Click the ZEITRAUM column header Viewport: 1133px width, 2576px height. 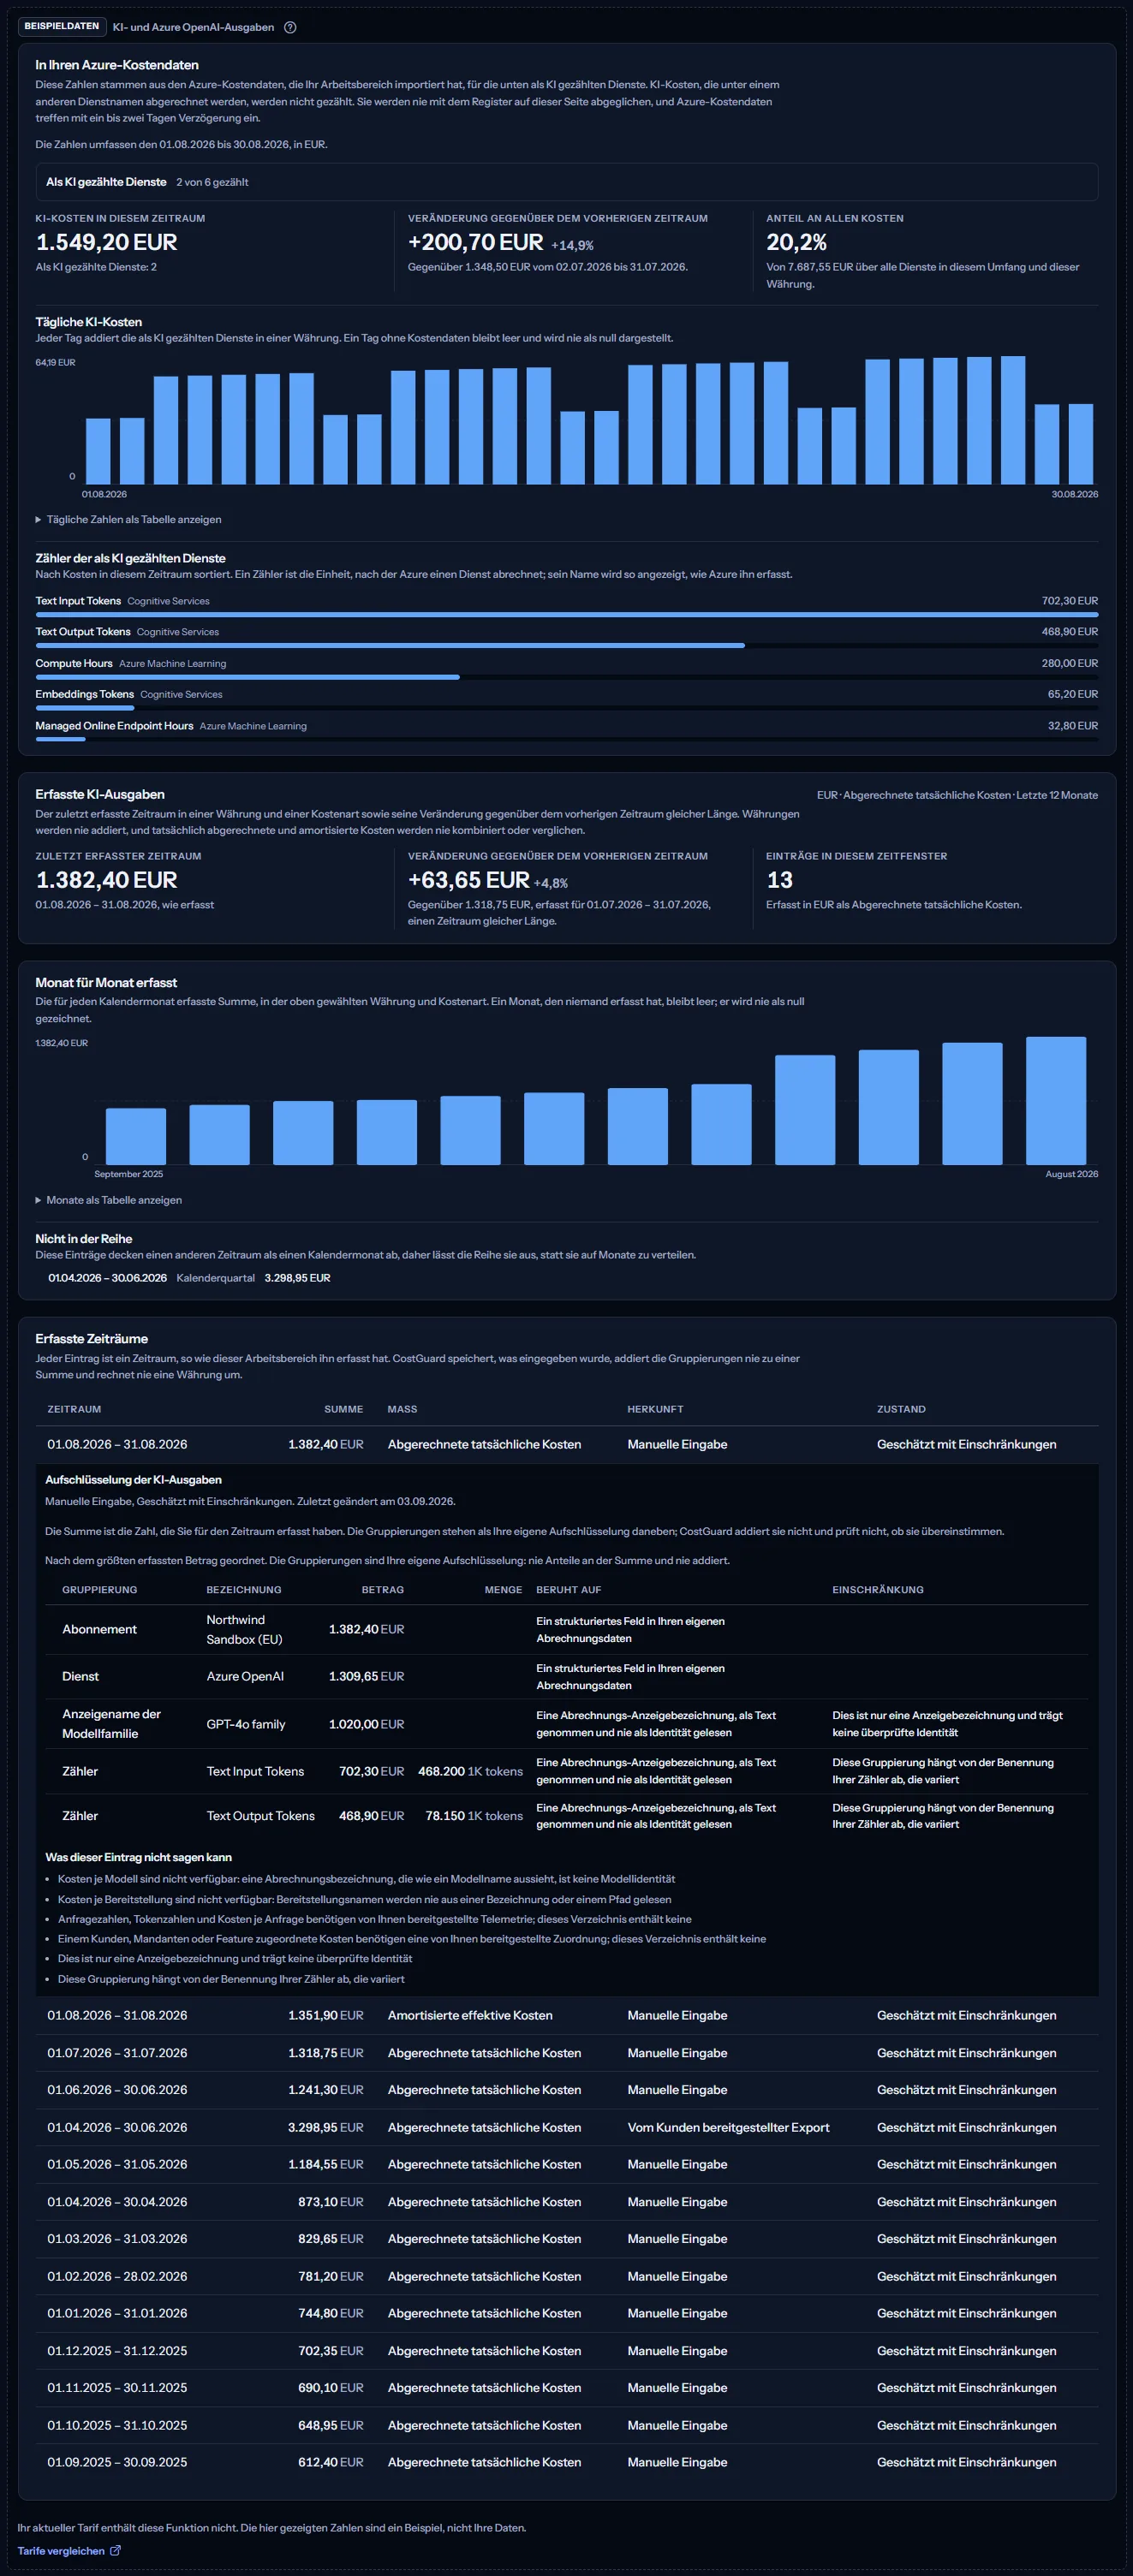[74, 1409]
